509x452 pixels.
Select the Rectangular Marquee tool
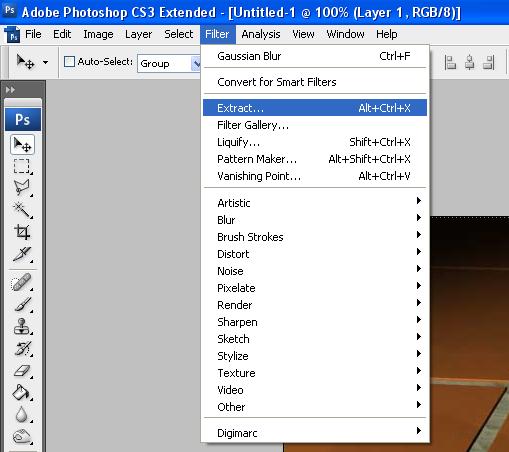[22, 166]
